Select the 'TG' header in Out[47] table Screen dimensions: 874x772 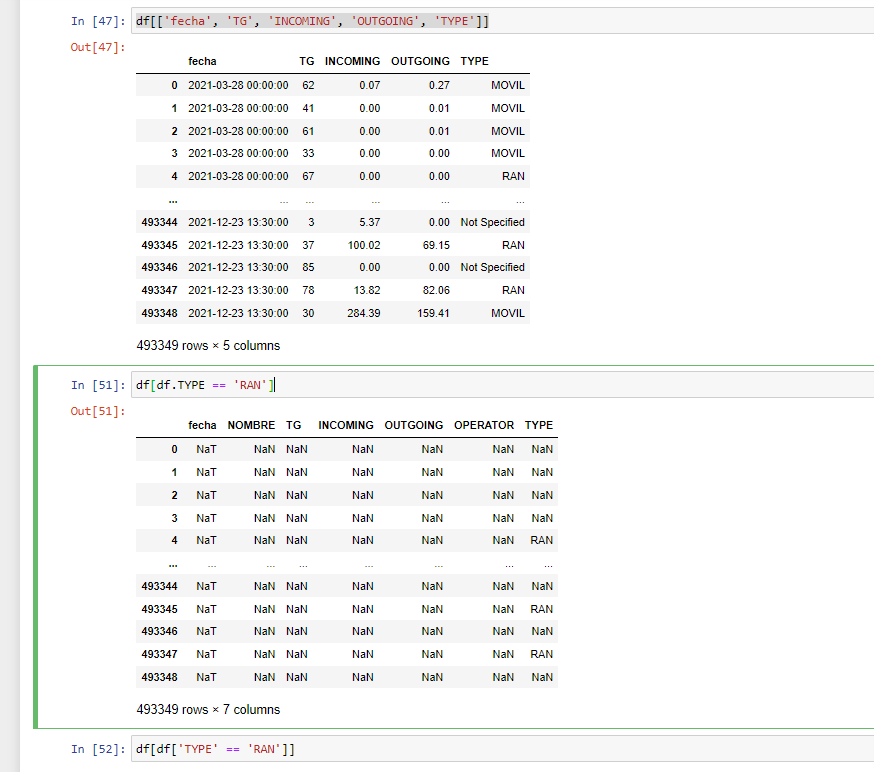pyautogui.click(x=307, y=61)
